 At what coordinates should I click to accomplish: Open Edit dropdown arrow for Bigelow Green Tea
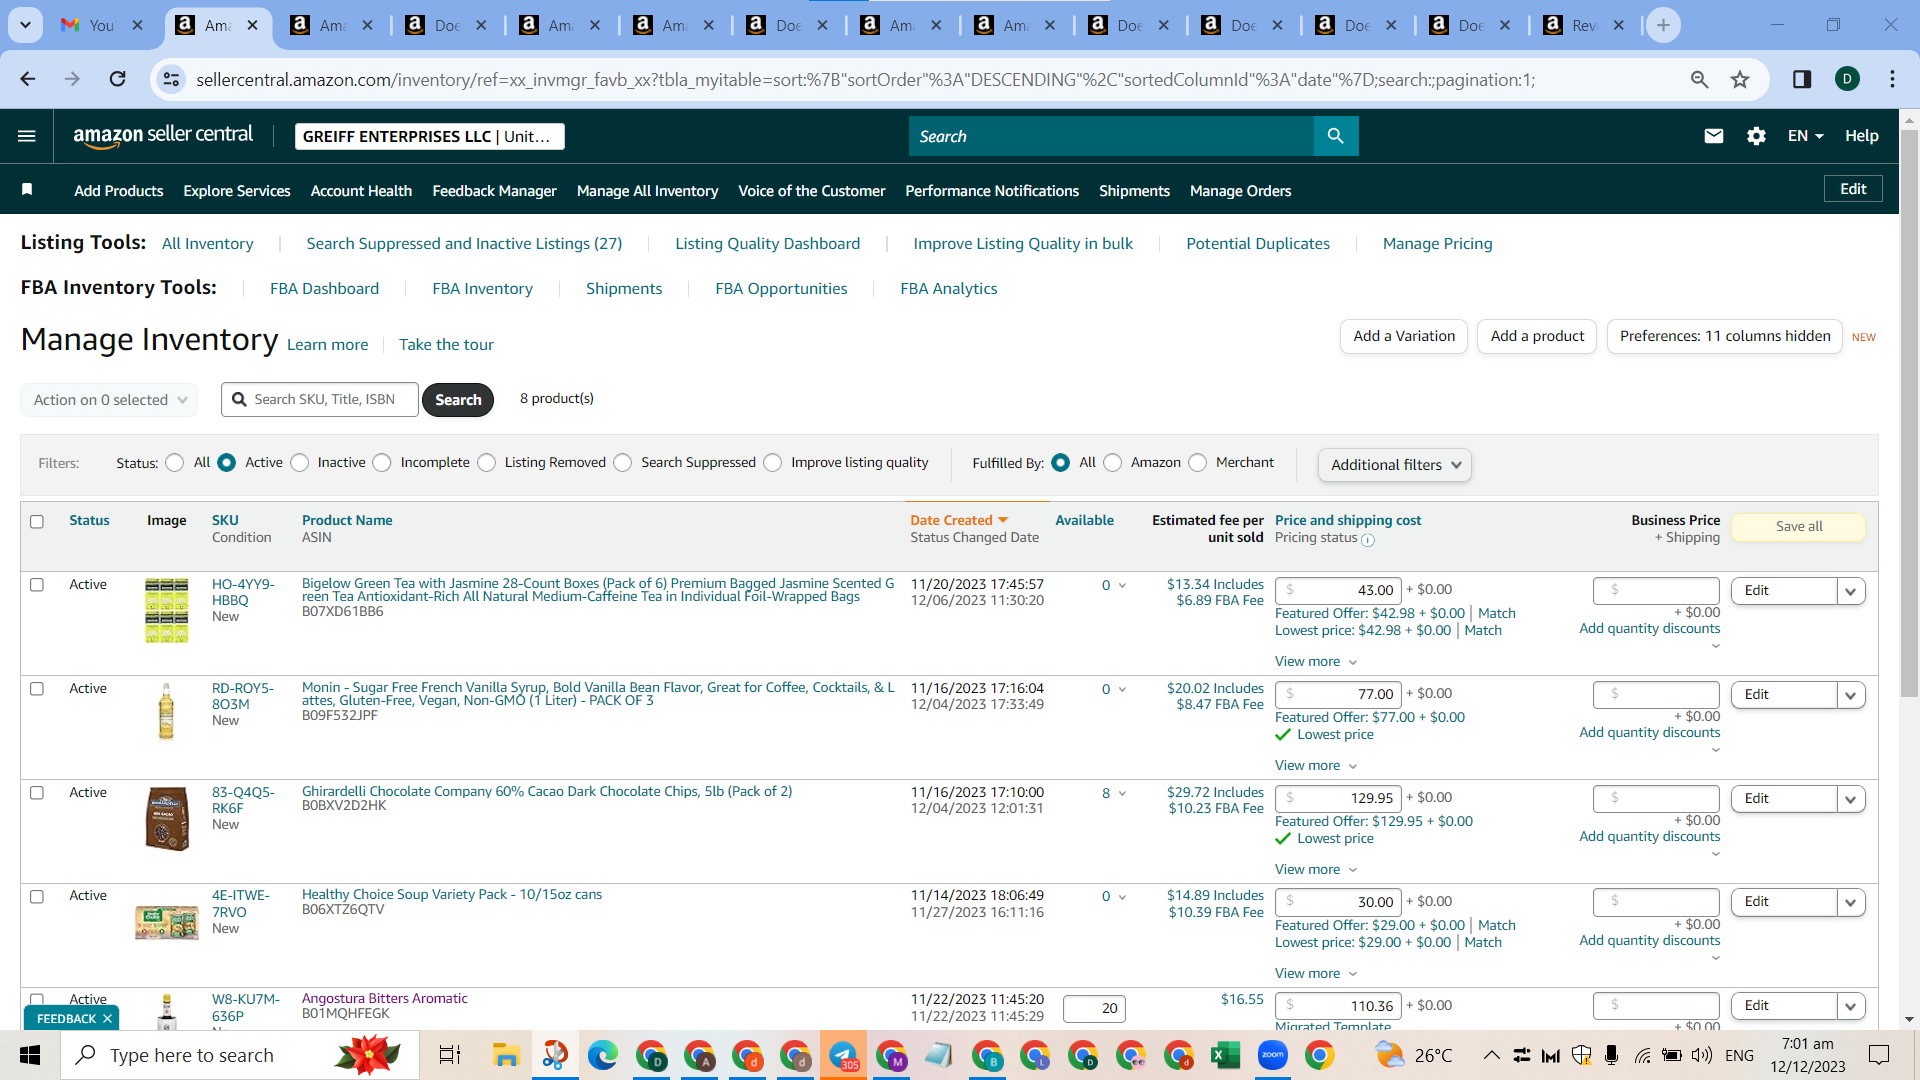pos(1851,591)
